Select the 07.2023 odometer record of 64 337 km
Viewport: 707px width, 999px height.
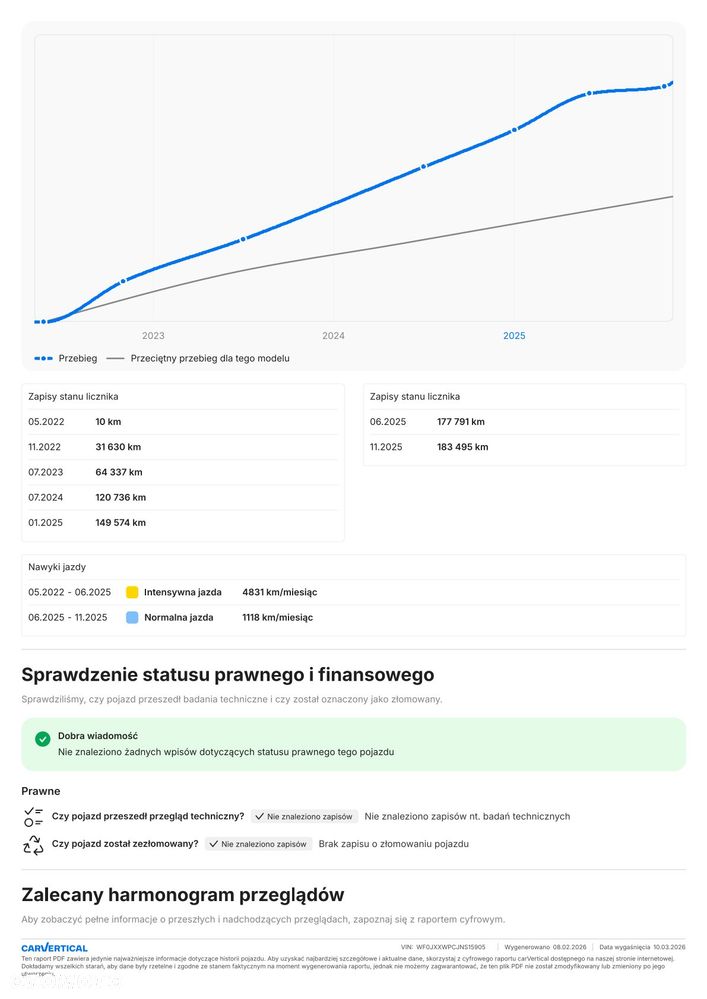click(x=183, y=472)
